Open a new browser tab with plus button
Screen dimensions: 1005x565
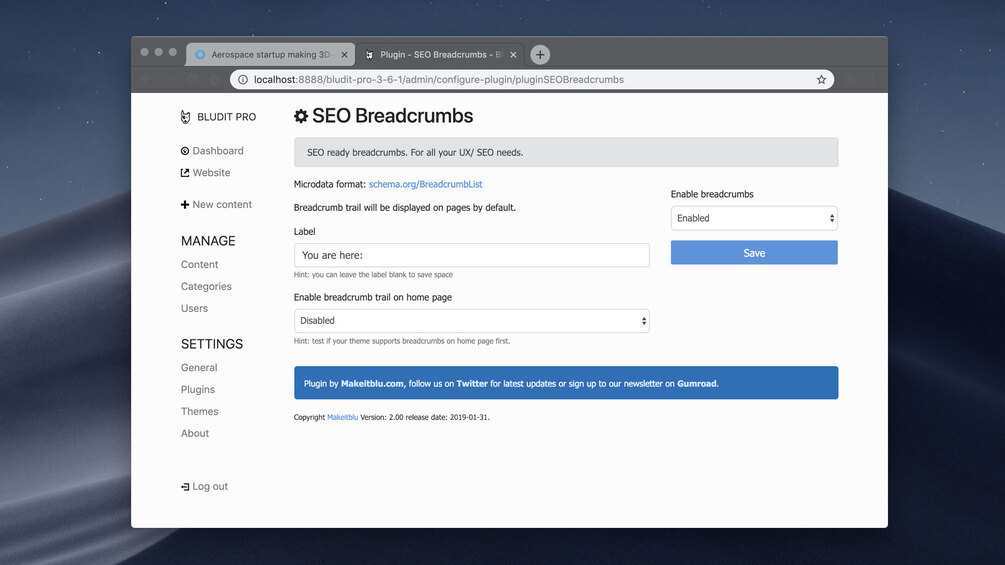[x=540, y=55]
